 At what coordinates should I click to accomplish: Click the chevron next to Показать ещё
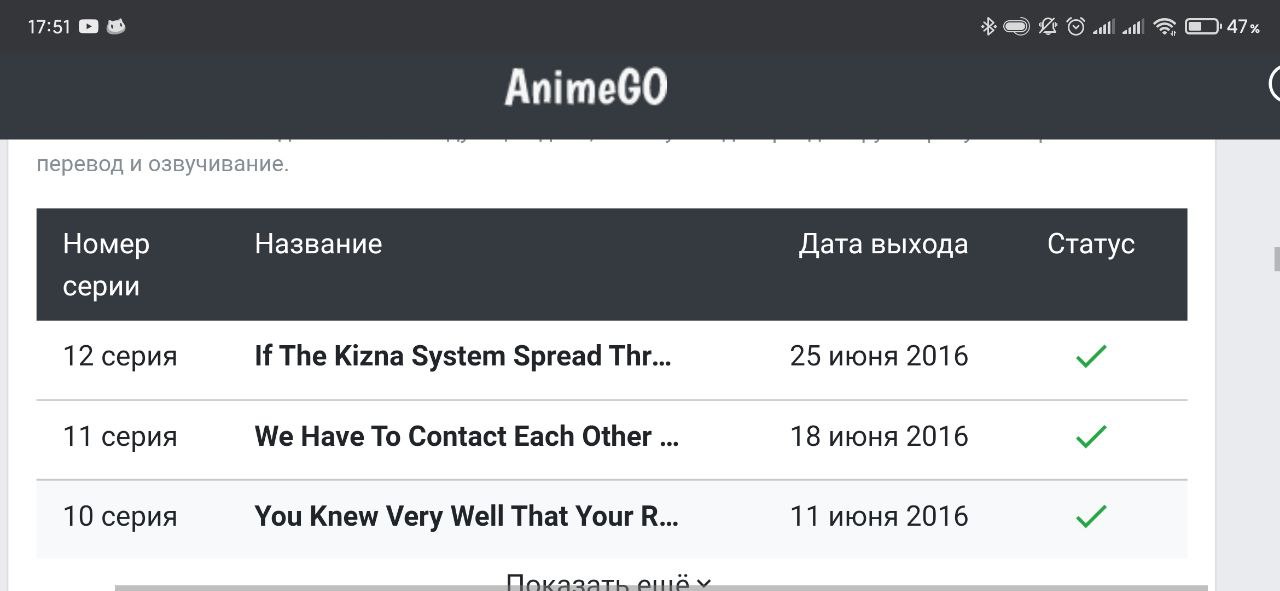point(703,583)
